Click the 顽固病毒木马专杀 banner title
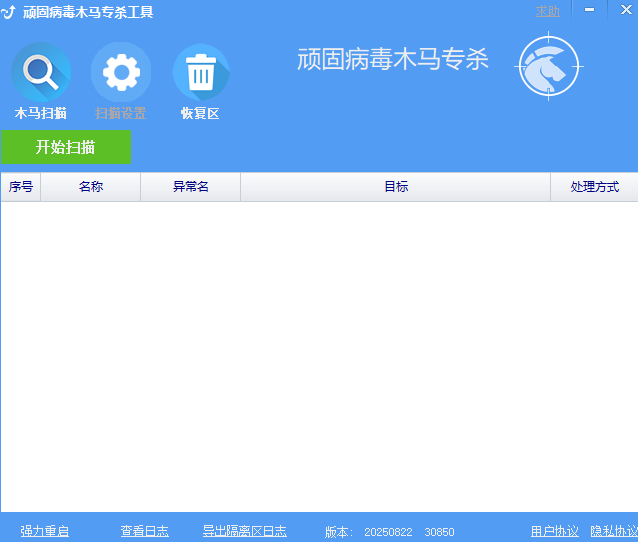The width and height of the screenshot is (638, 542). 393,59
